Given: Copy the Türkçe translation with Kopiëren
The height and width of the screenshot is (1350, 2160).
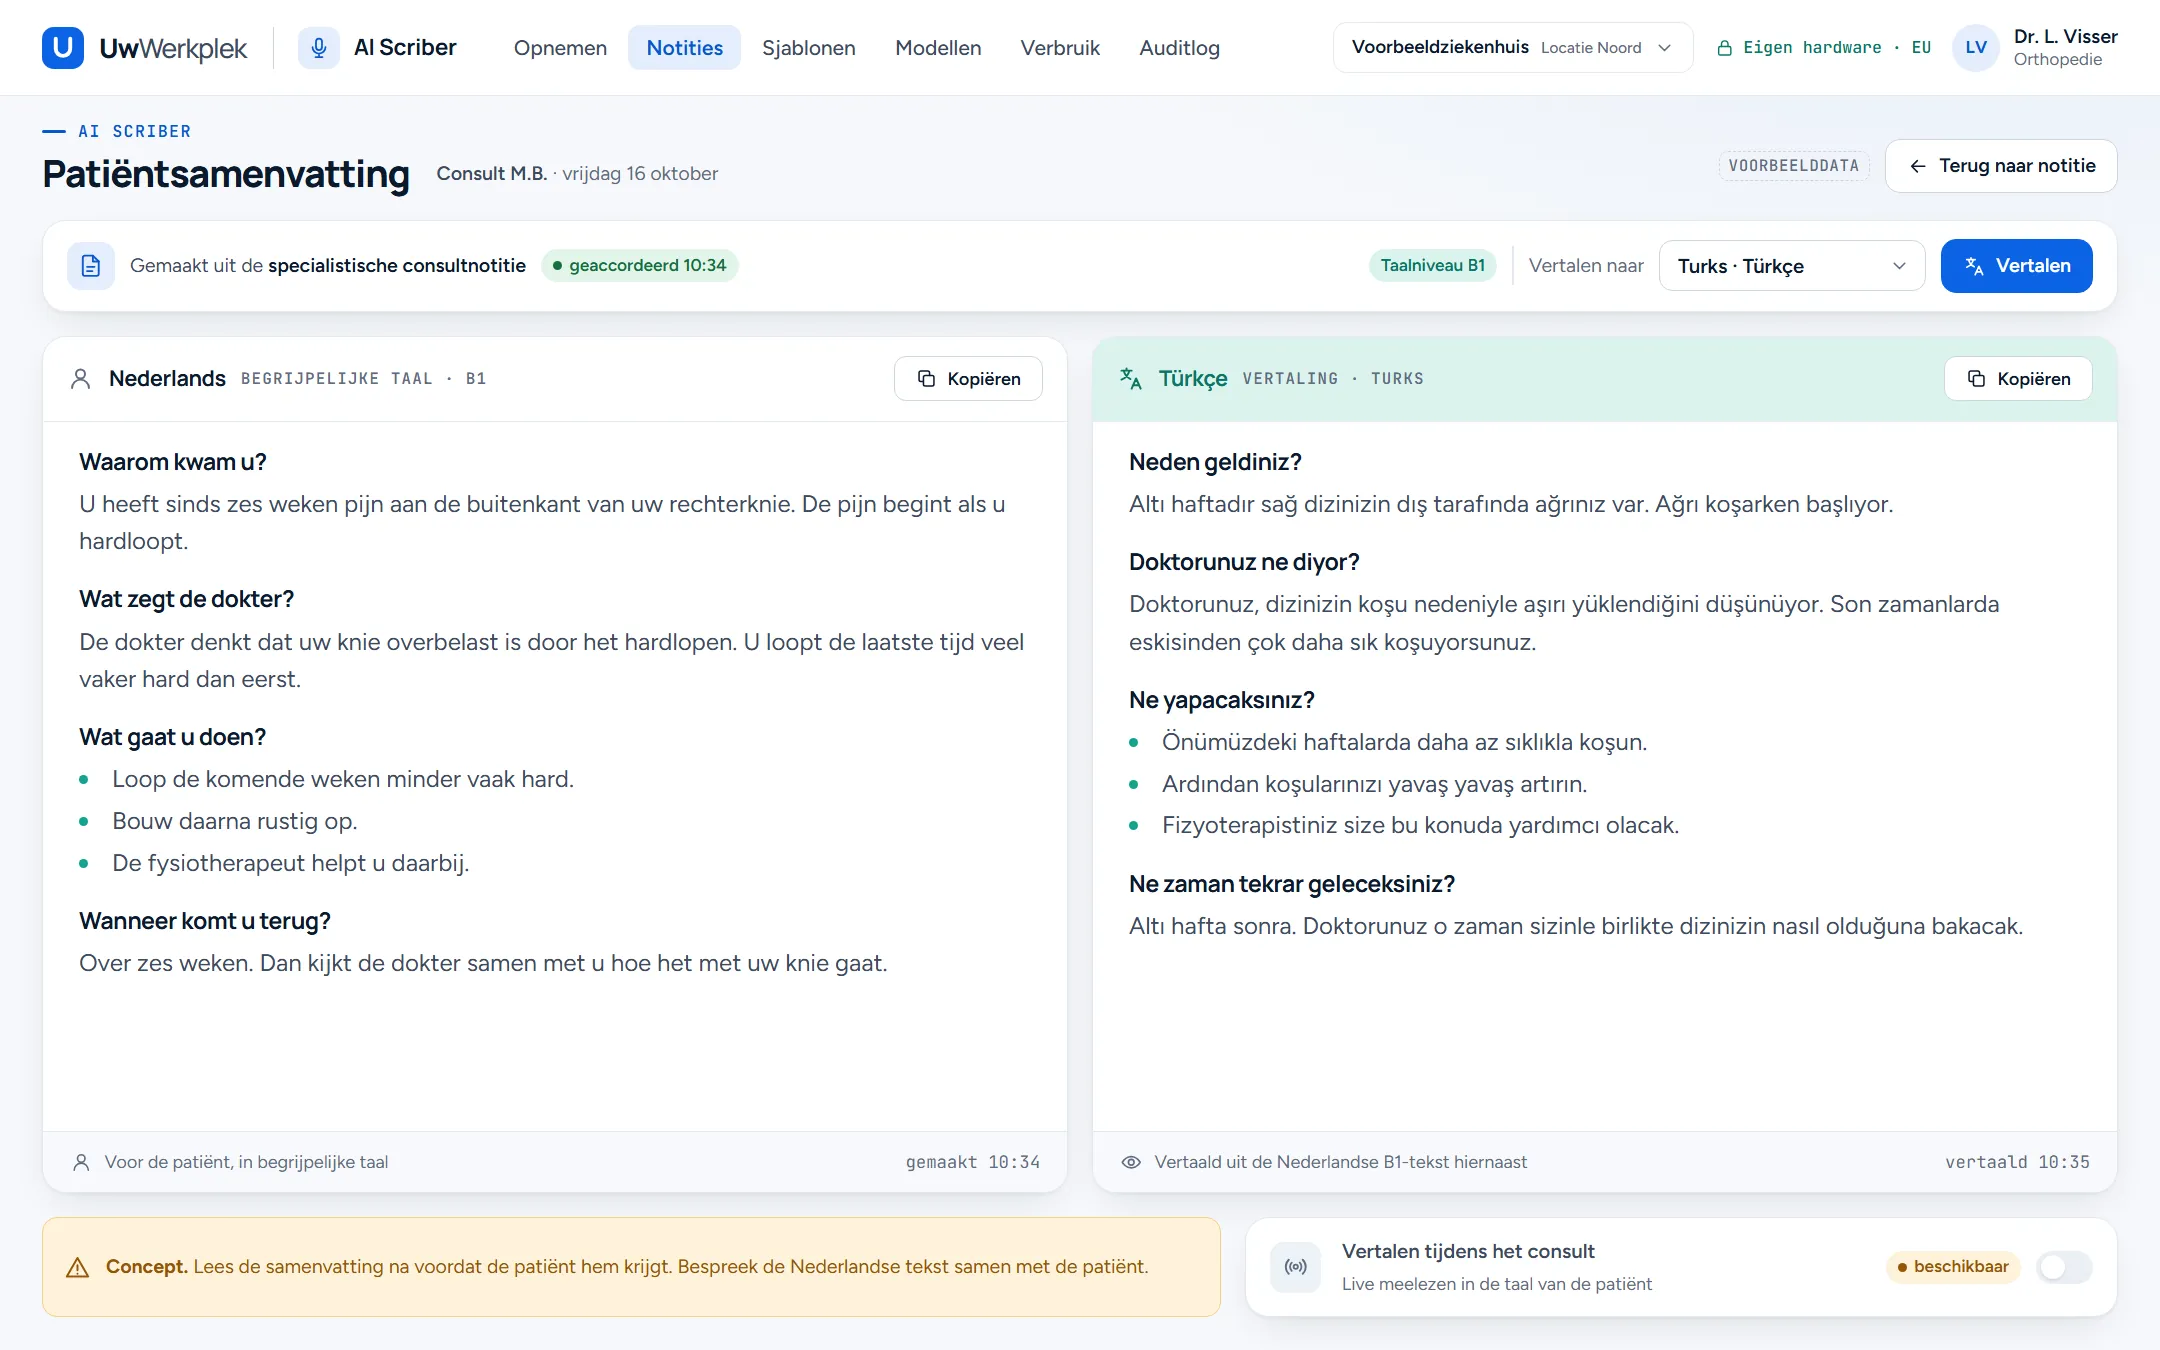Looking at the screenshot, I should coord(2018,379).
